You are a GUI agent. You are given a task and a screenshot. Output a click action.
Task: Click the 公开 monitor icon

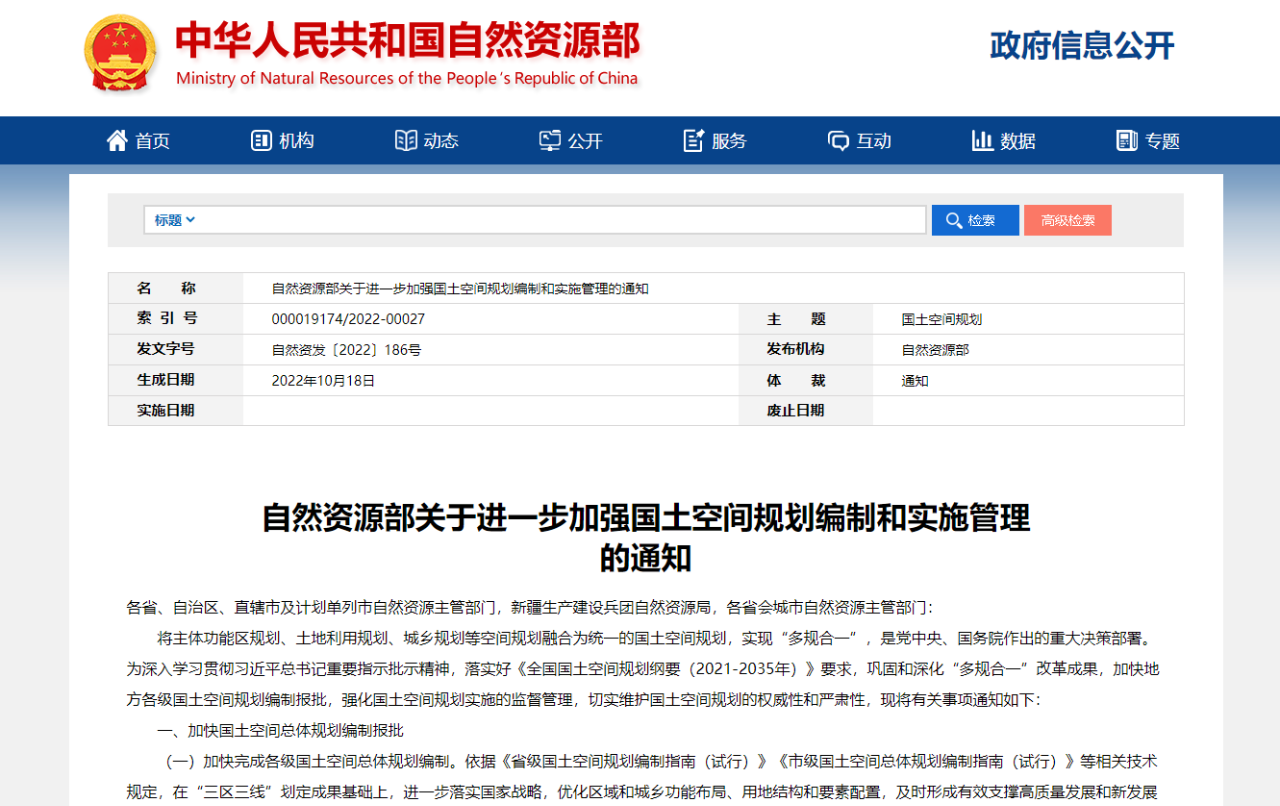(550, 141)
